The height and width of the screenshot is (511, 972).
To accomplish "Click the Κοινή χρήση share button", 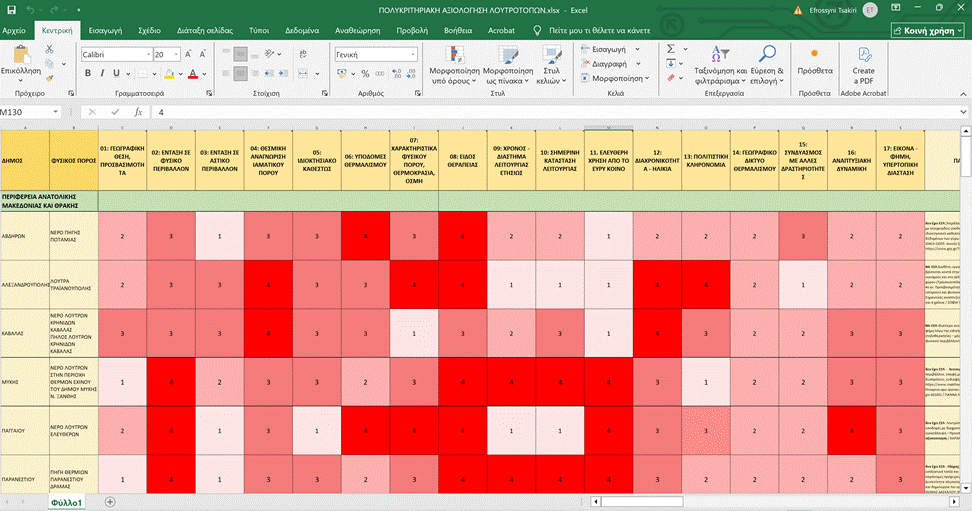I will 928,30.
